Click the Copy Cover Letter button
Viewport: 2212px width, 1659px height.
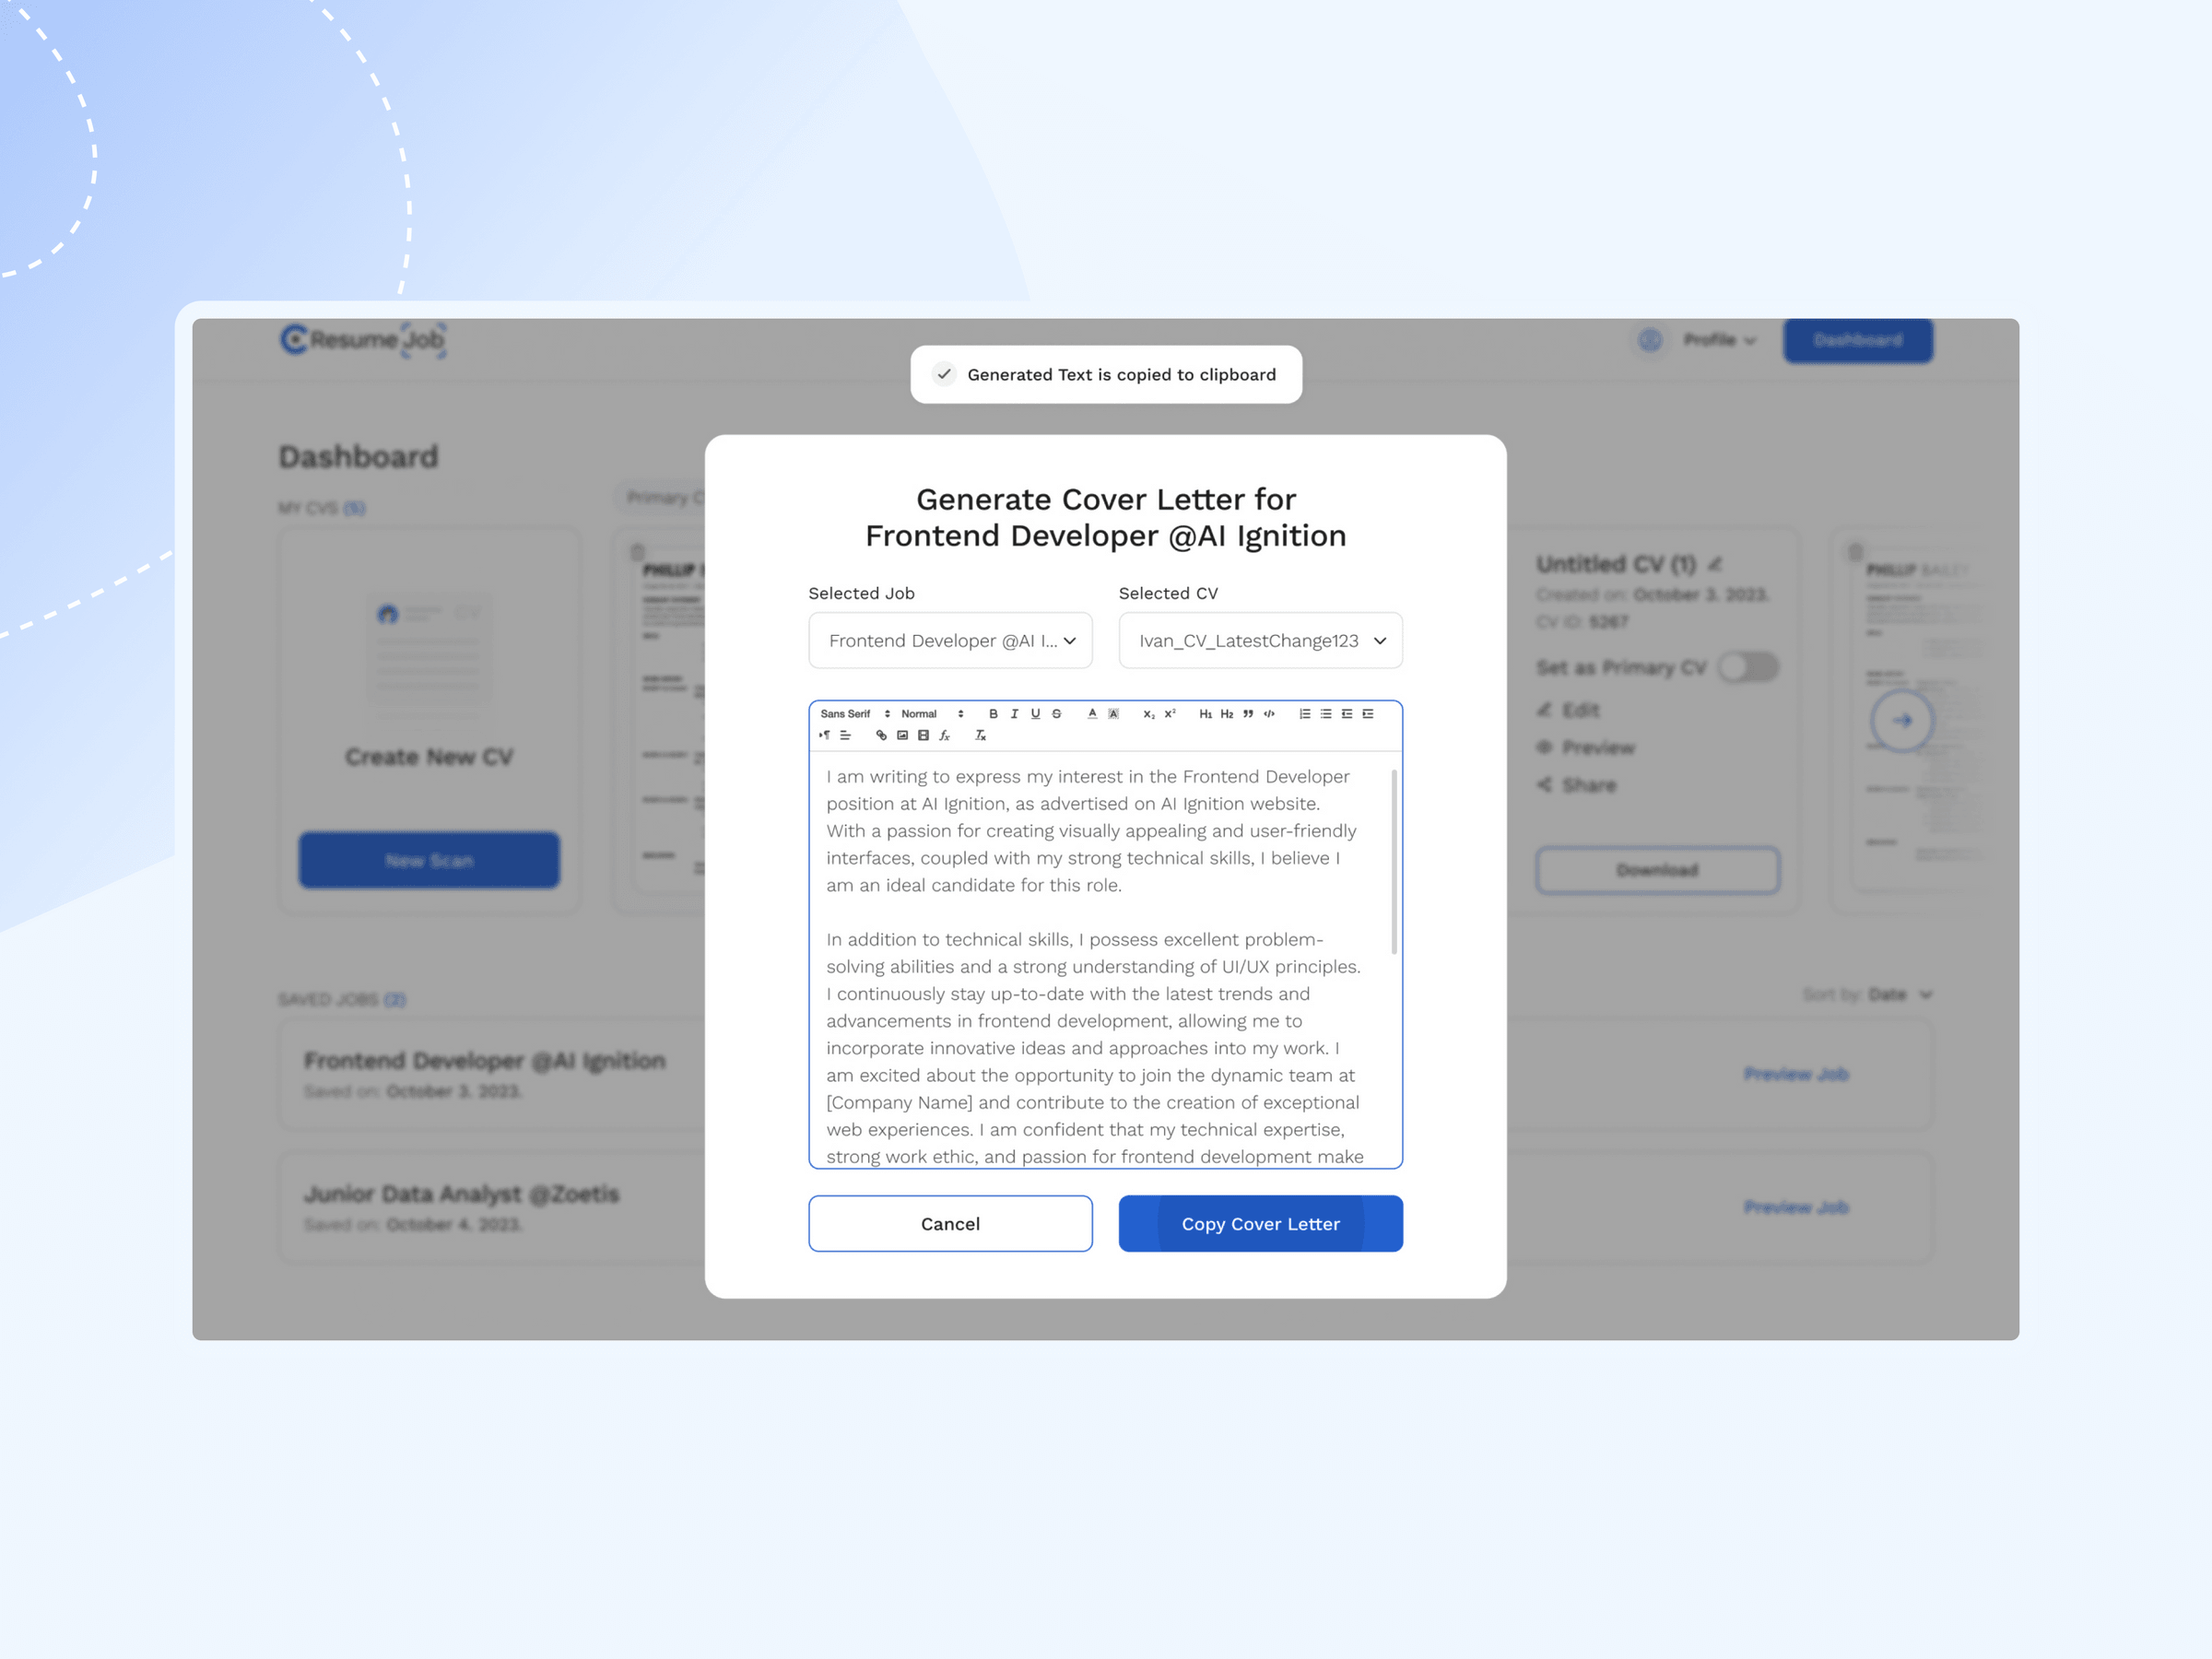click(1259, 1221)
